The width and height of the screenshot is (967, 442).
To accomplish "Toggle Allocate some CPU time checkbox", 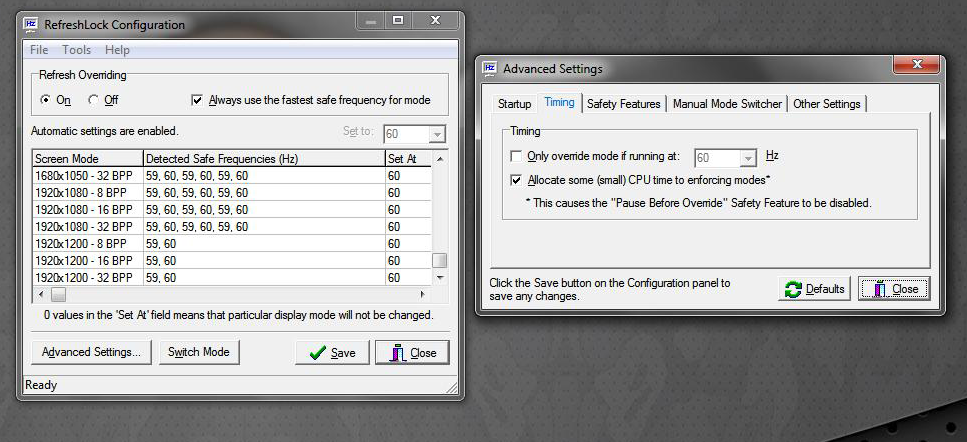I will [x=516, y=180].
